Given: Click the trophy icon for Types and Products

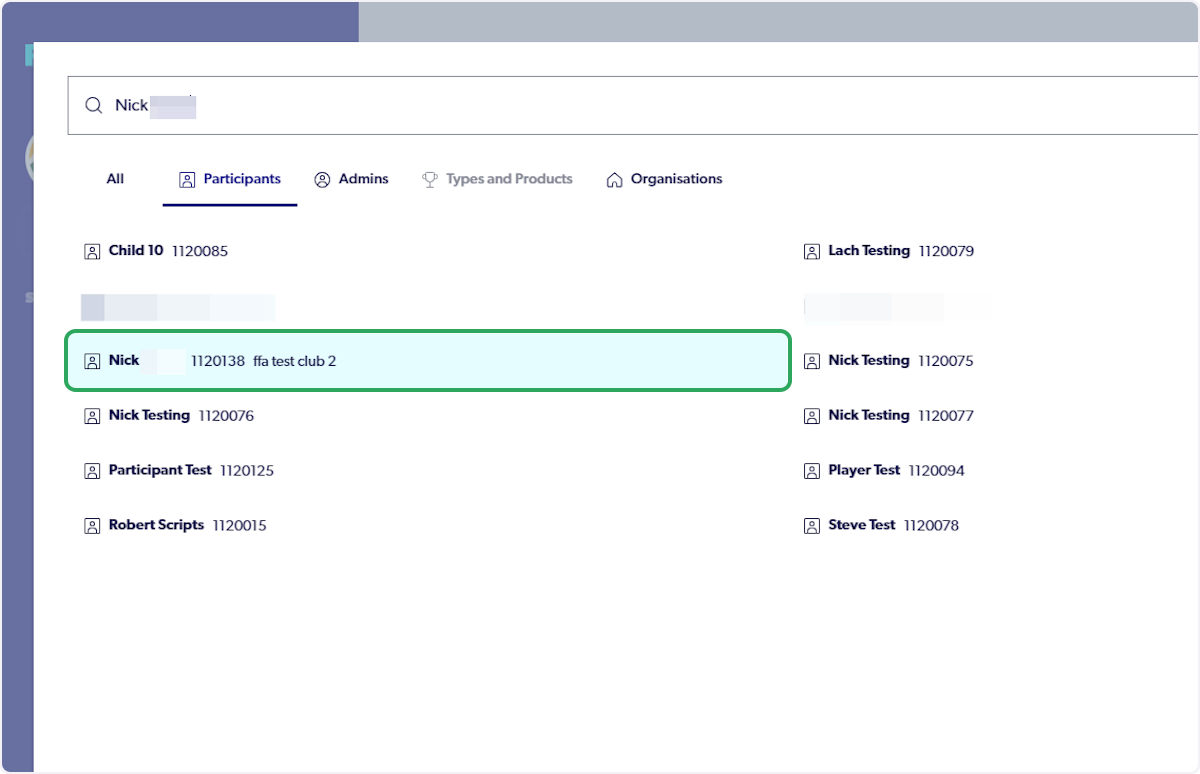Looking at the screenshot, I should (x=430, y=180).
